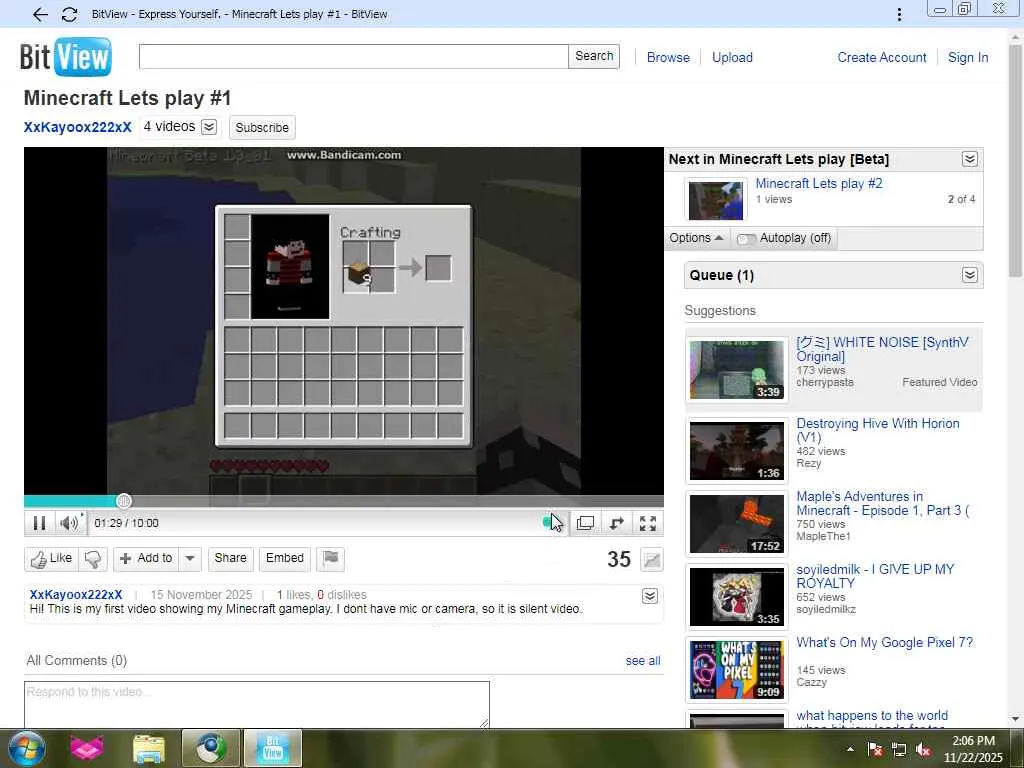The width and height of the screenshot is (1024, 768).
Task: Click the search input field
Action: tap(353, 56)
